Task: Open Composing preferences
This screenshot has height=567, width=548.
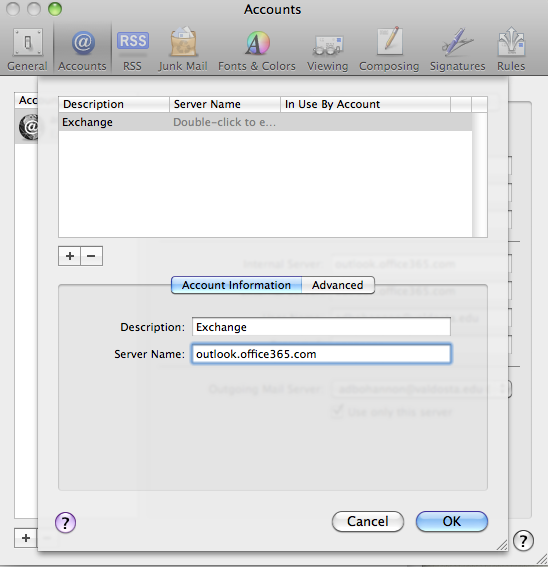Action: coord(389,50)
